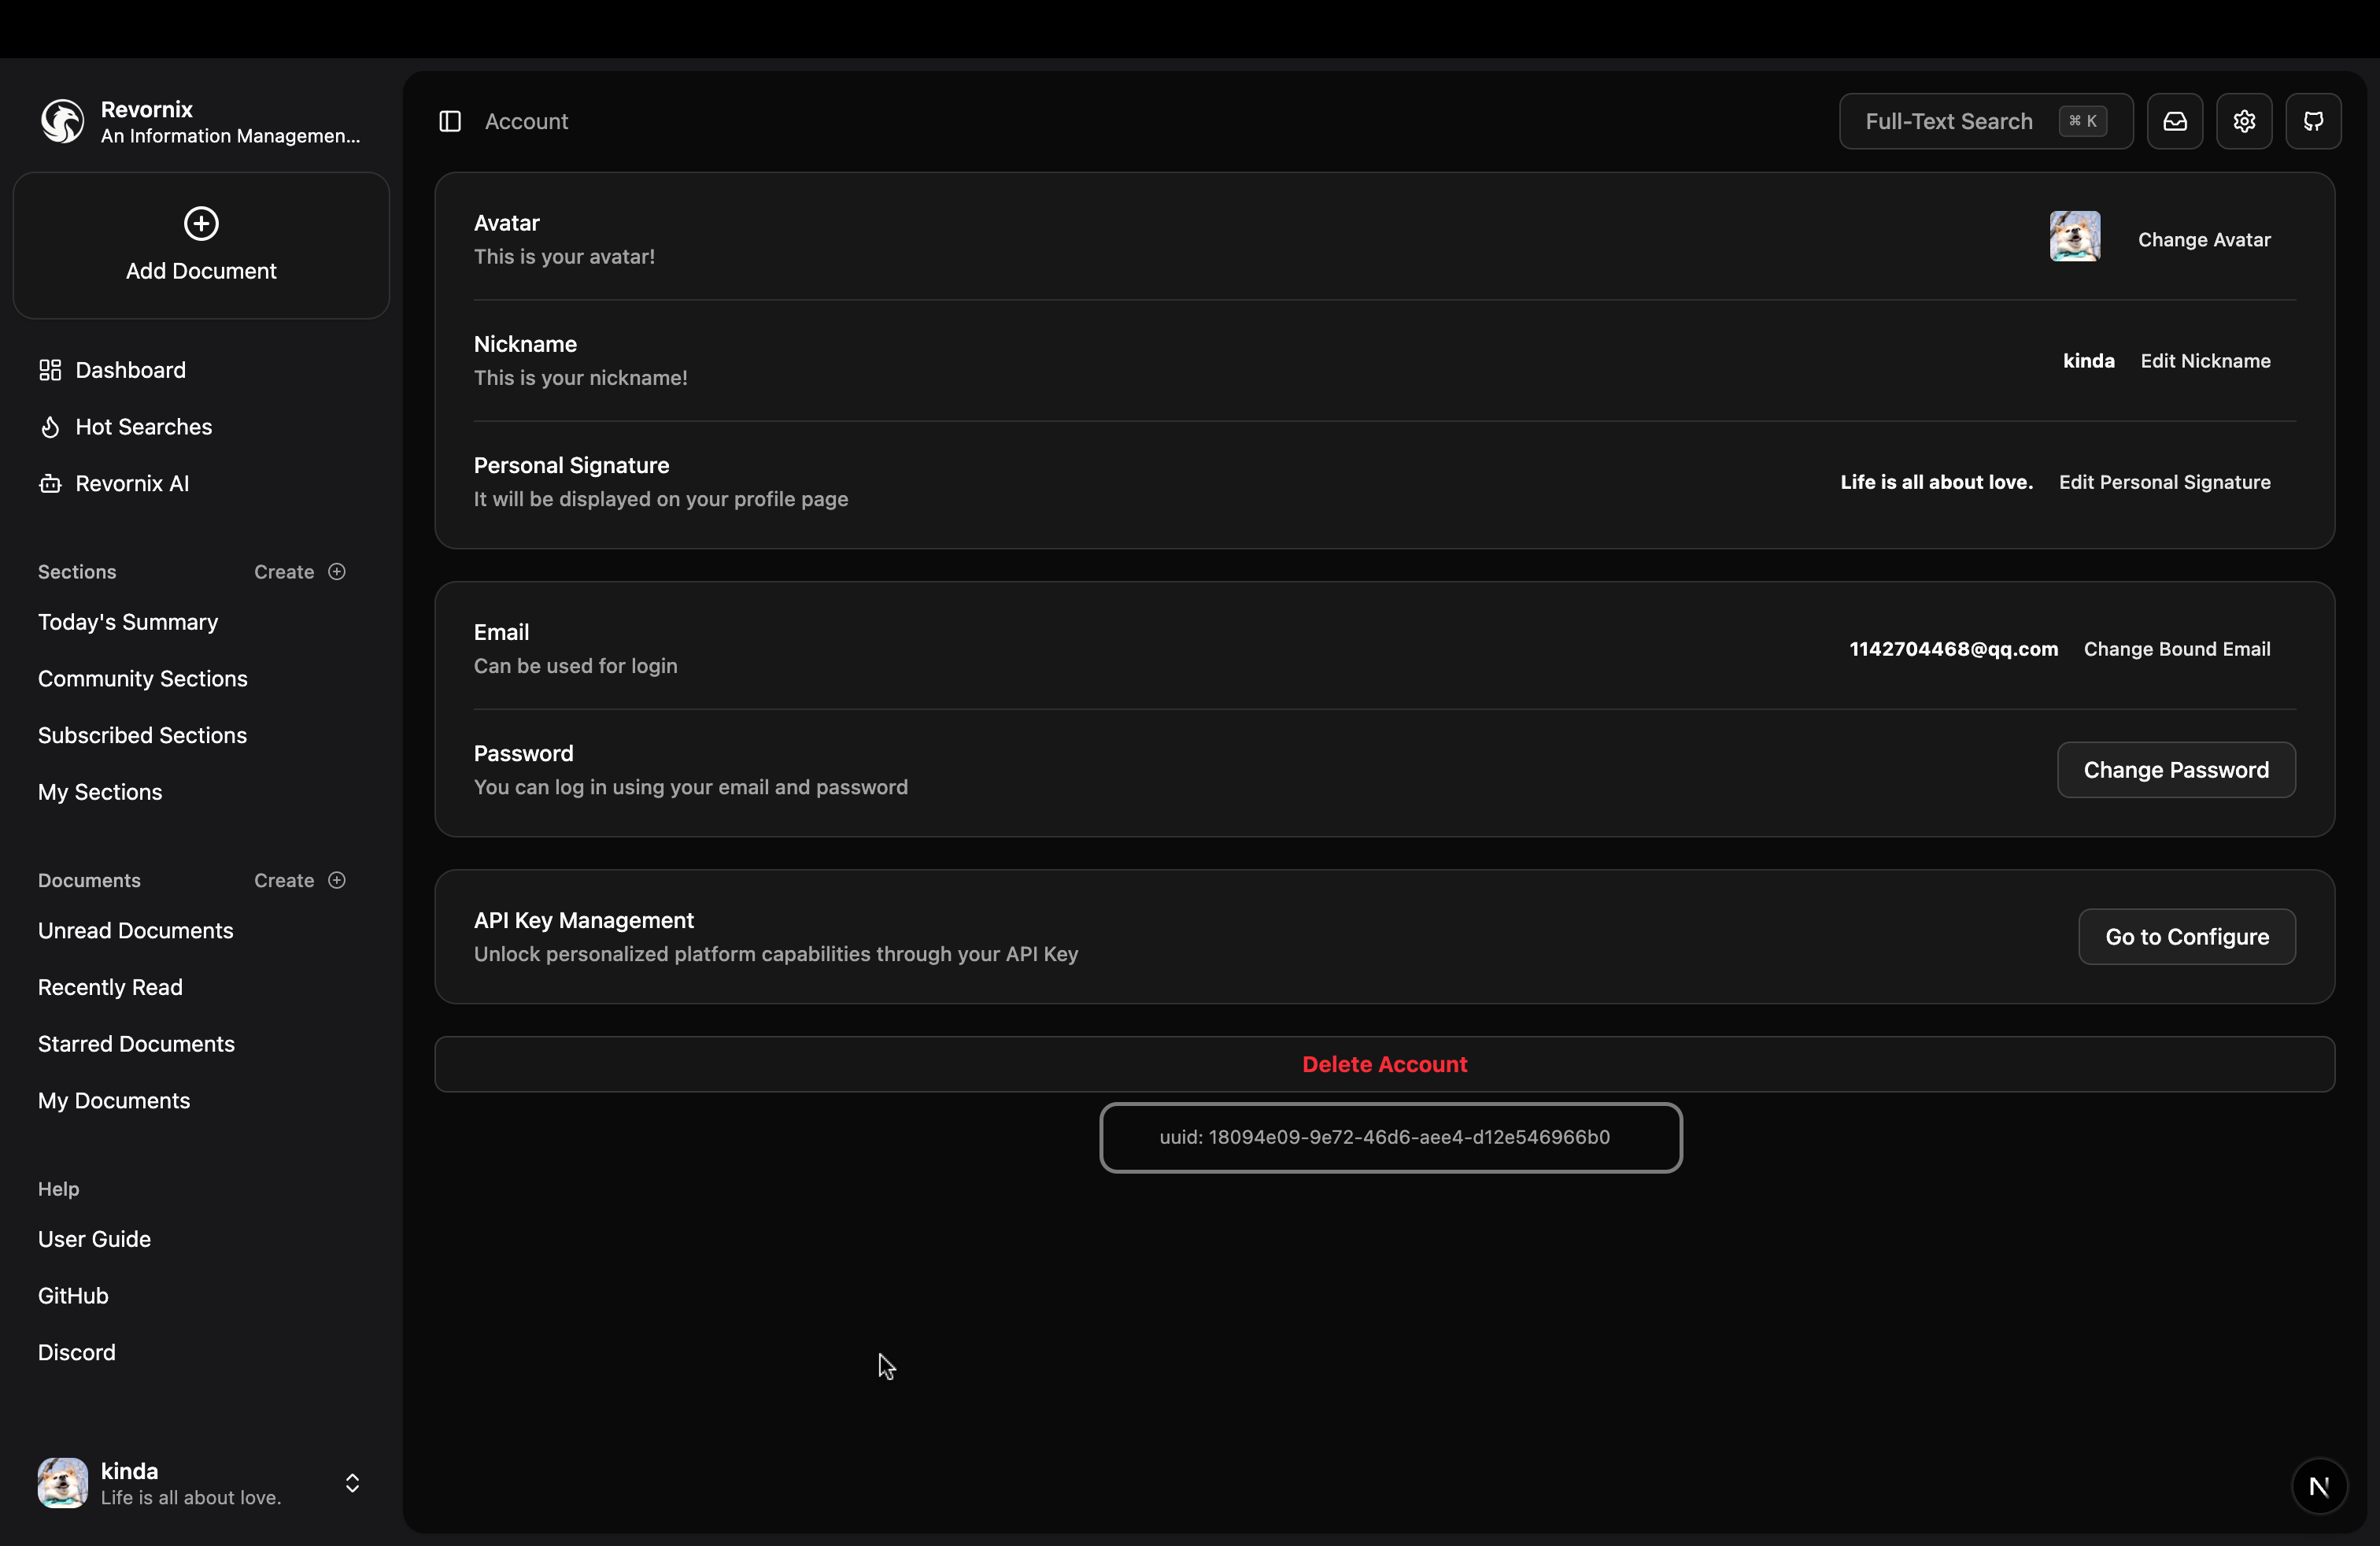Click Go to Configure for API keys
This screenshot has width=2380, height=1546.
click(x=2187, y=937)
